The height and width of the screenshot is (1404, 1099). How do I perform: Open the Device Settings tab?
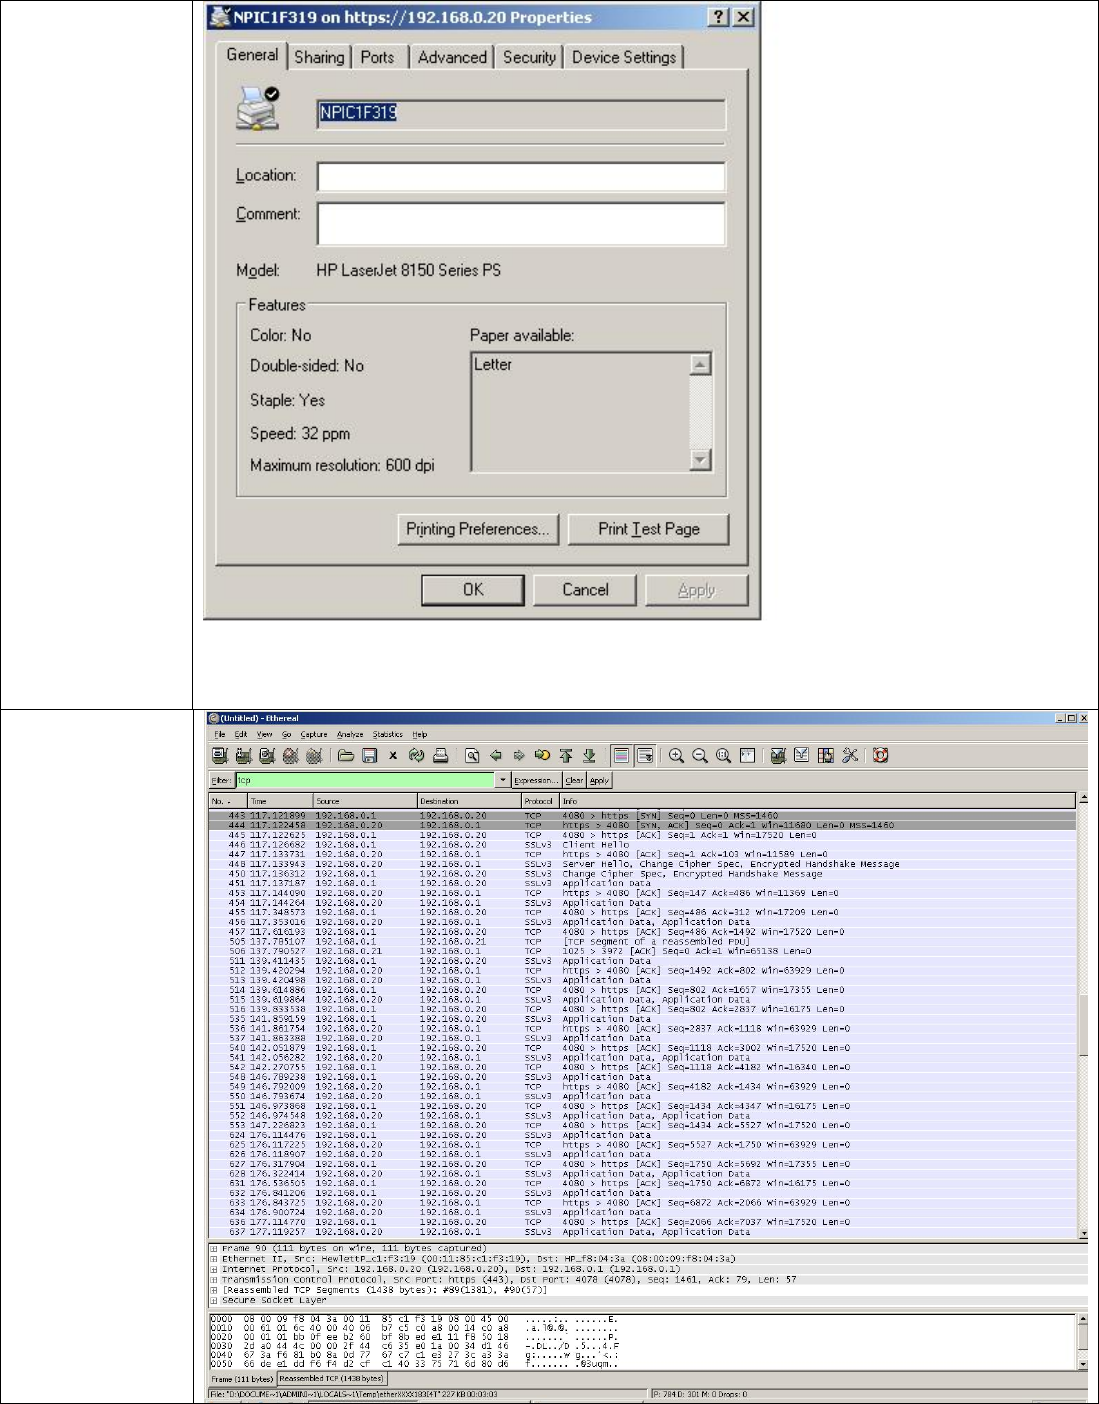[624, 58]
